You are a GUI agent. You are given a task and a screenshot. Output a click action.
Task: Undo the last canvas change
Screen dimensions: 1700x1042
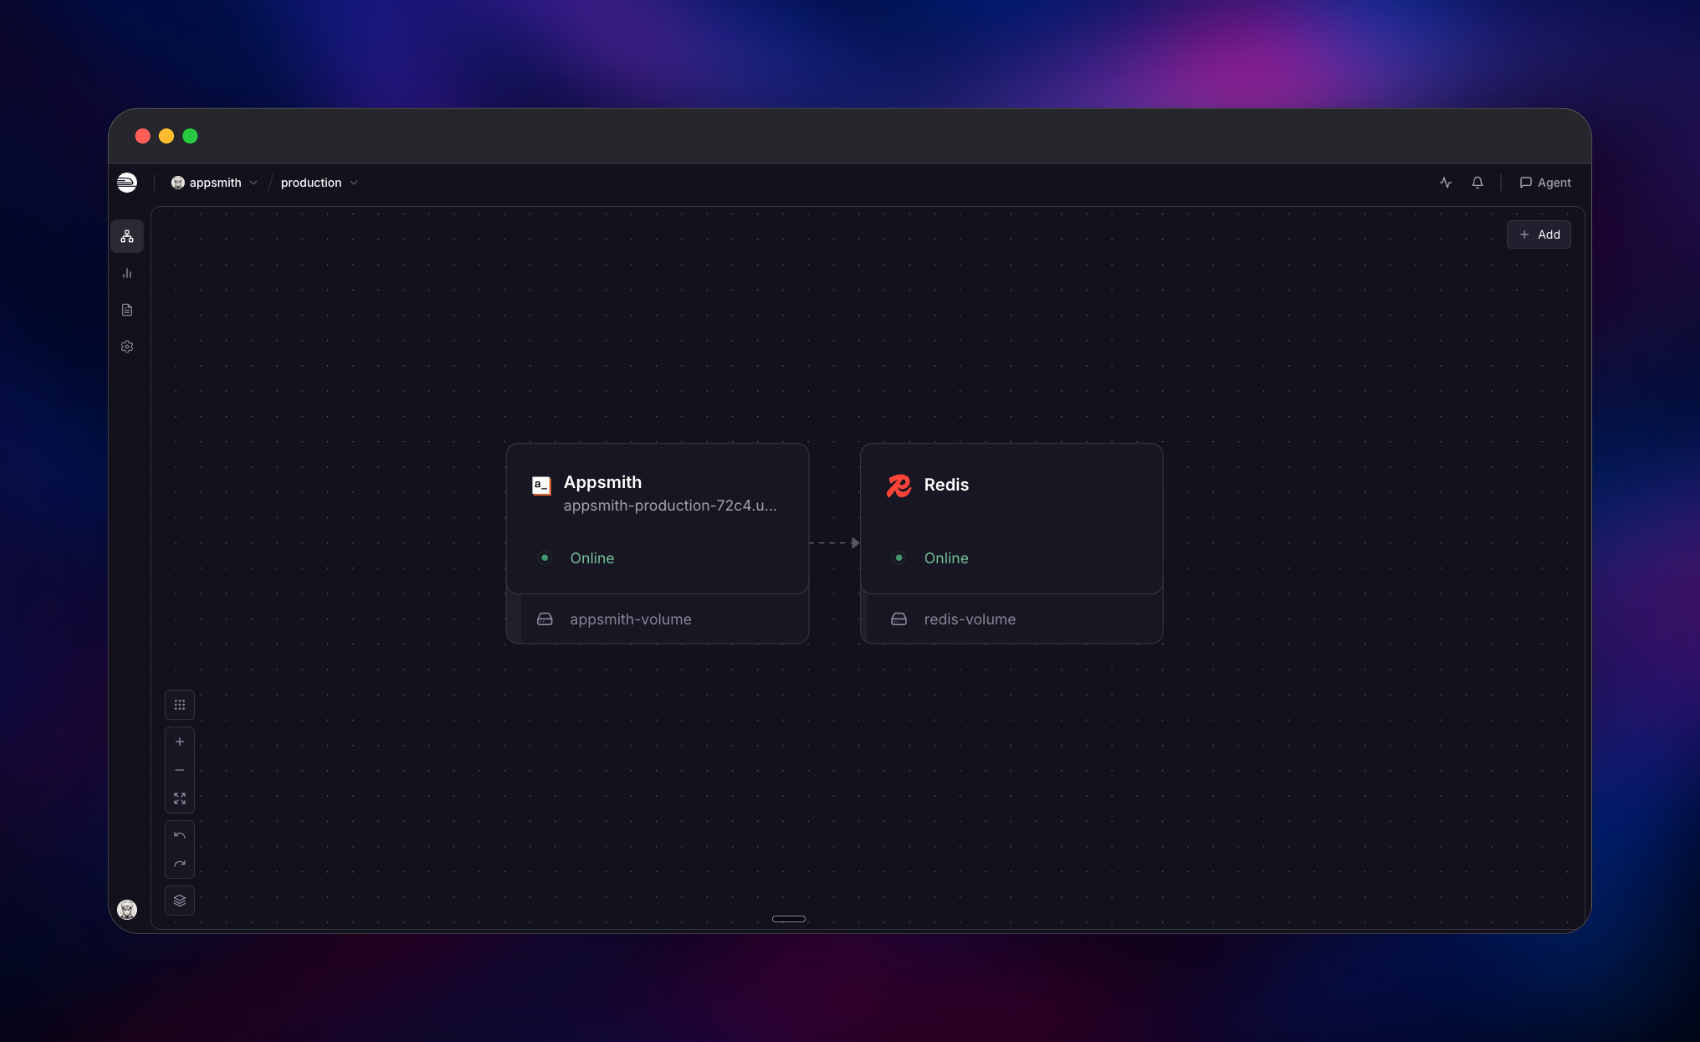coord(180,836)
